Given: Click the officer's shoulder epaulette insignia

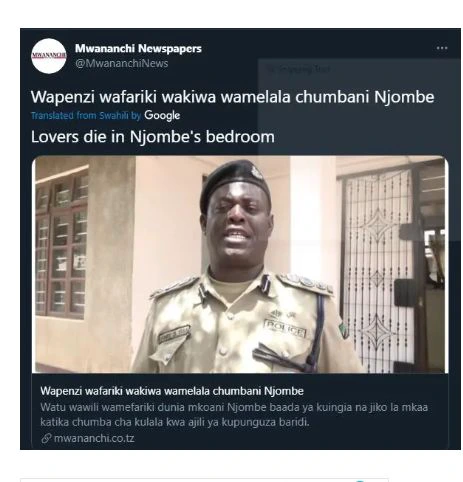Looking at the screenshot, I should pyautogui.click(x=307, y=283).
